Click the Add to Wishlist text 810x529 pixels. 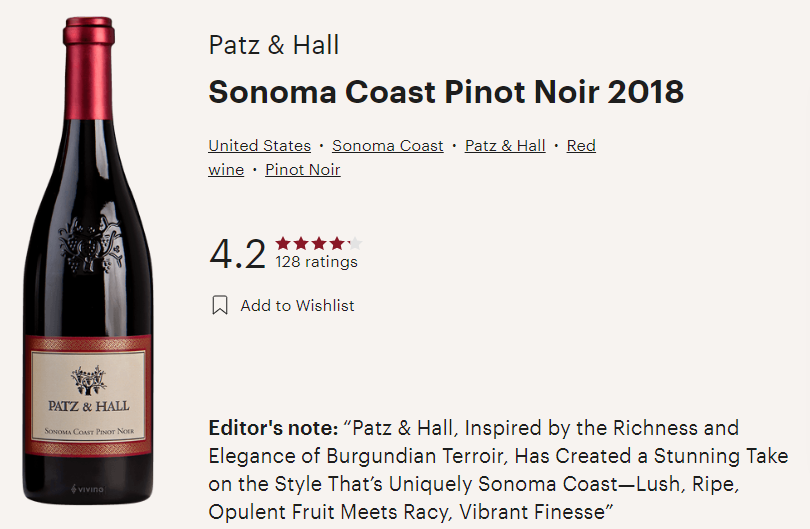pyautogui.click(x=297, y=306)
